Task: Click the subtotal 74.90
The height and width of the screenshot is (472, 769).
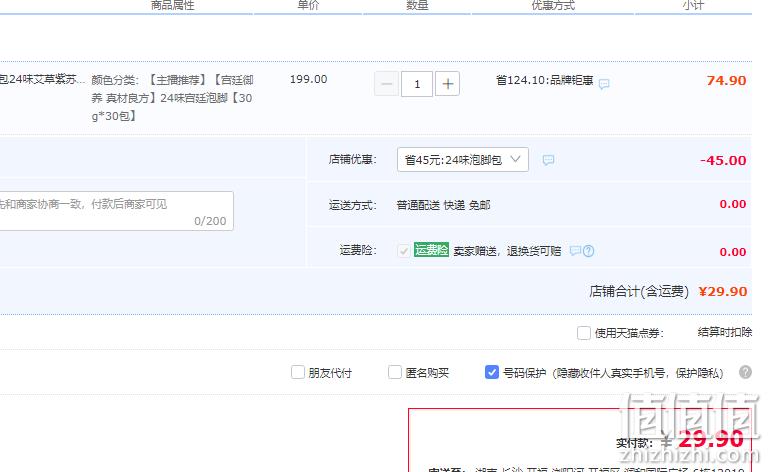Action: (x=726, y=80)
